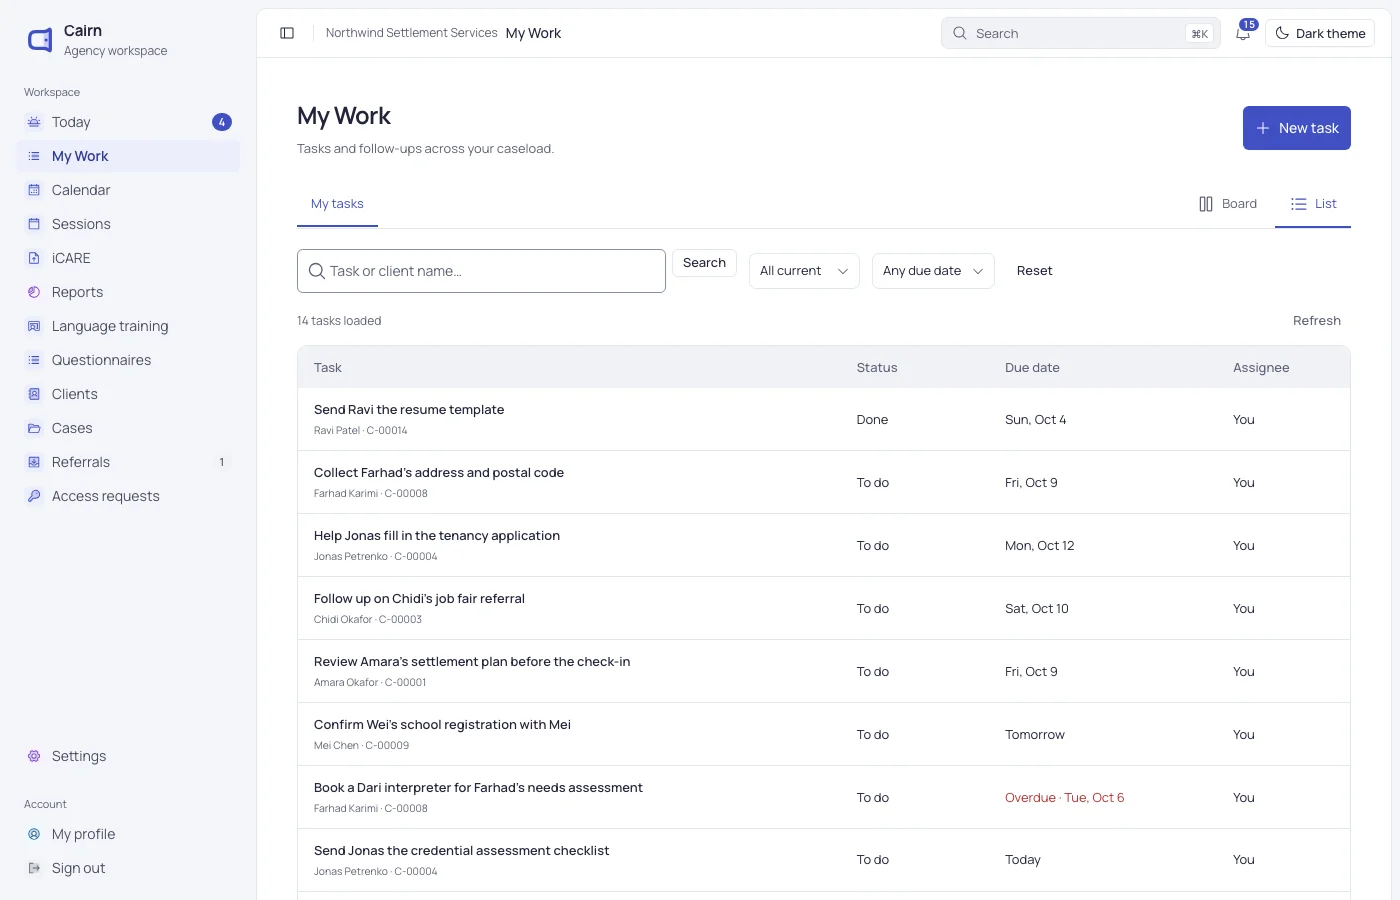Click the Language training icon

(34, 326)
